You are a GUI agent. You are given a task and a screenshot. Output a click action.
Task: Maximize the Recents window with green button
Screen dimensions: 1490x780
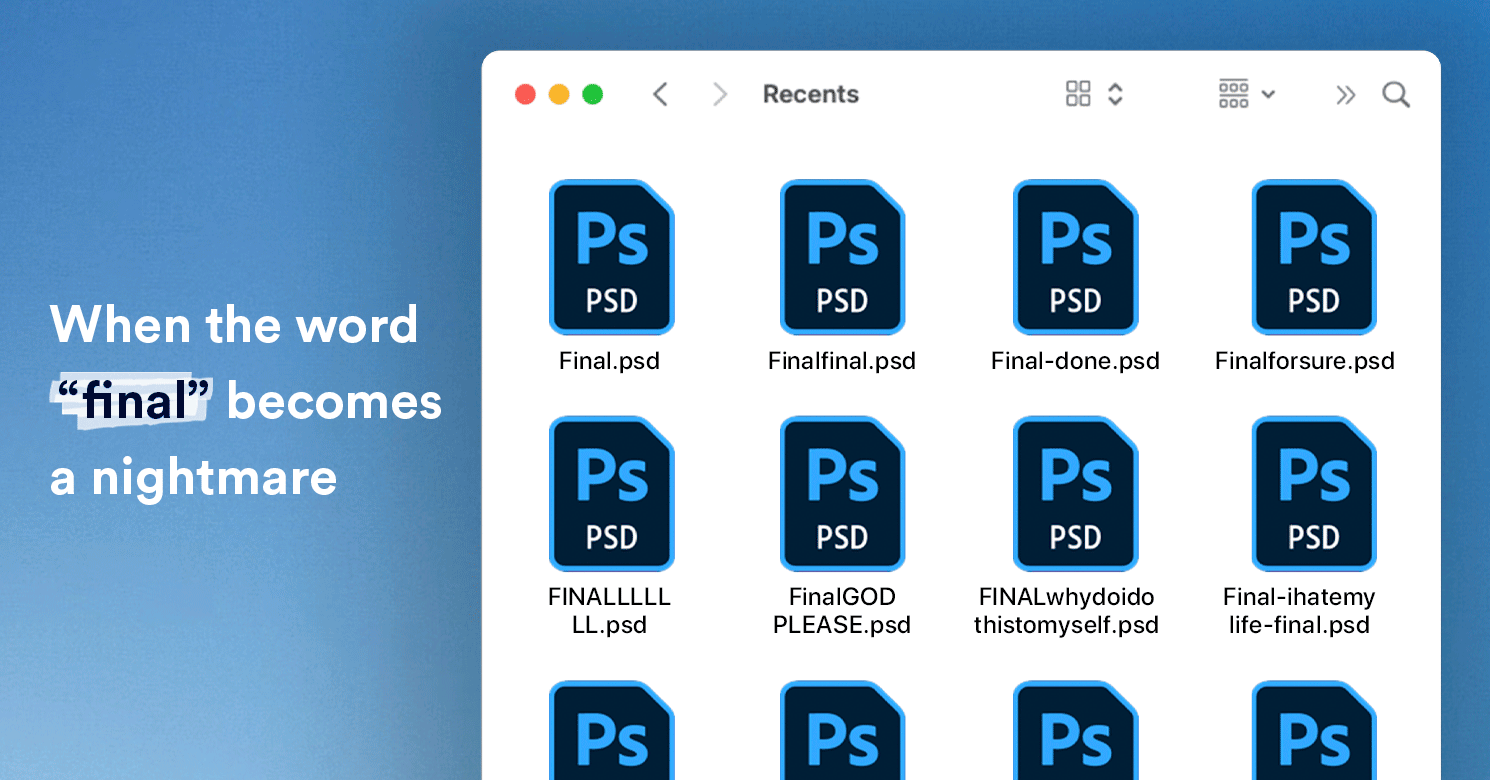pos(593,95)
